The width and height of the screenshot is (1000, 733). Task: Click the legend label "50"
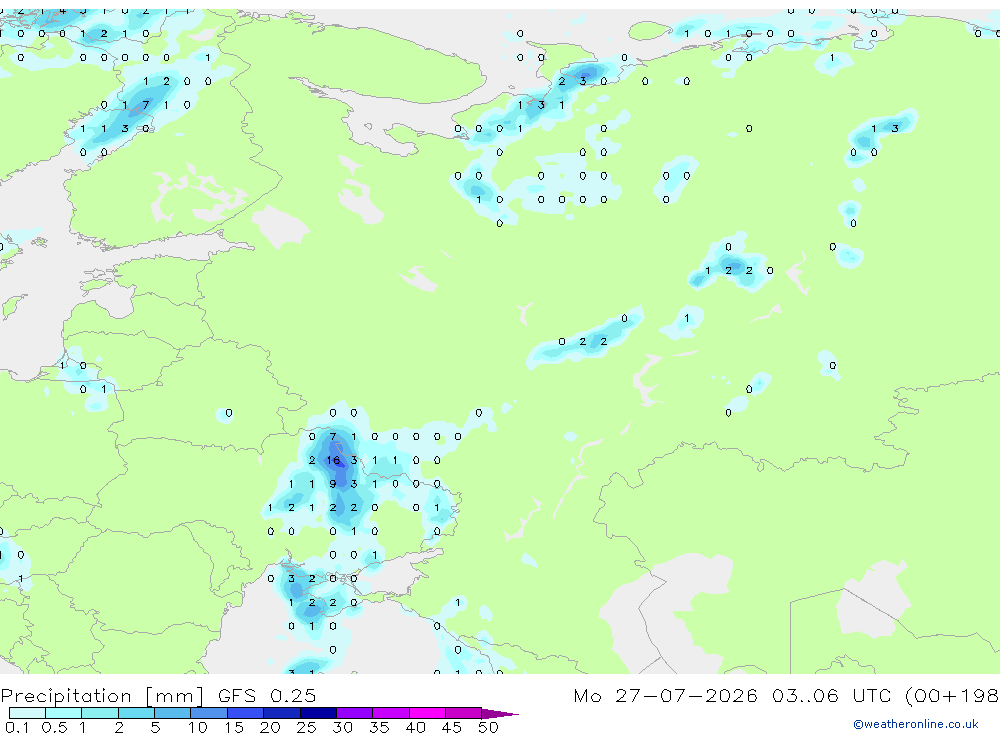coord(488,727)
